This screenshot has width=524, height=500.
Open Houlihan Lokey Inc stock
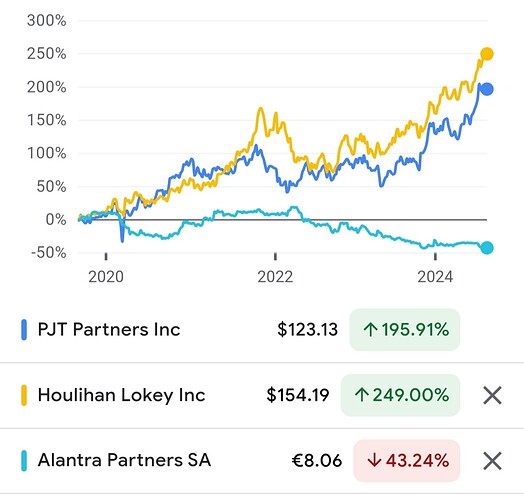121,395
